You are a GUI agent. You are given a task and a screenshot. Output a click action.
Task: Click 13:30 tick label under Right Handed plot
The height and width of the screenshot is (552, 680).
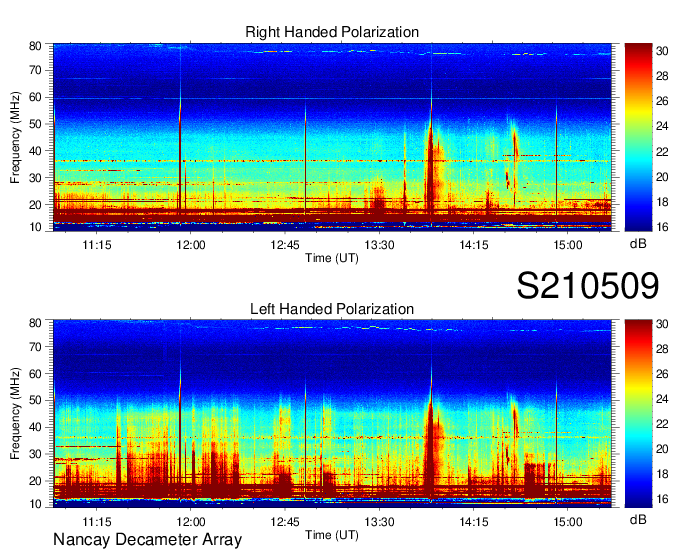(x=379, y=245)
